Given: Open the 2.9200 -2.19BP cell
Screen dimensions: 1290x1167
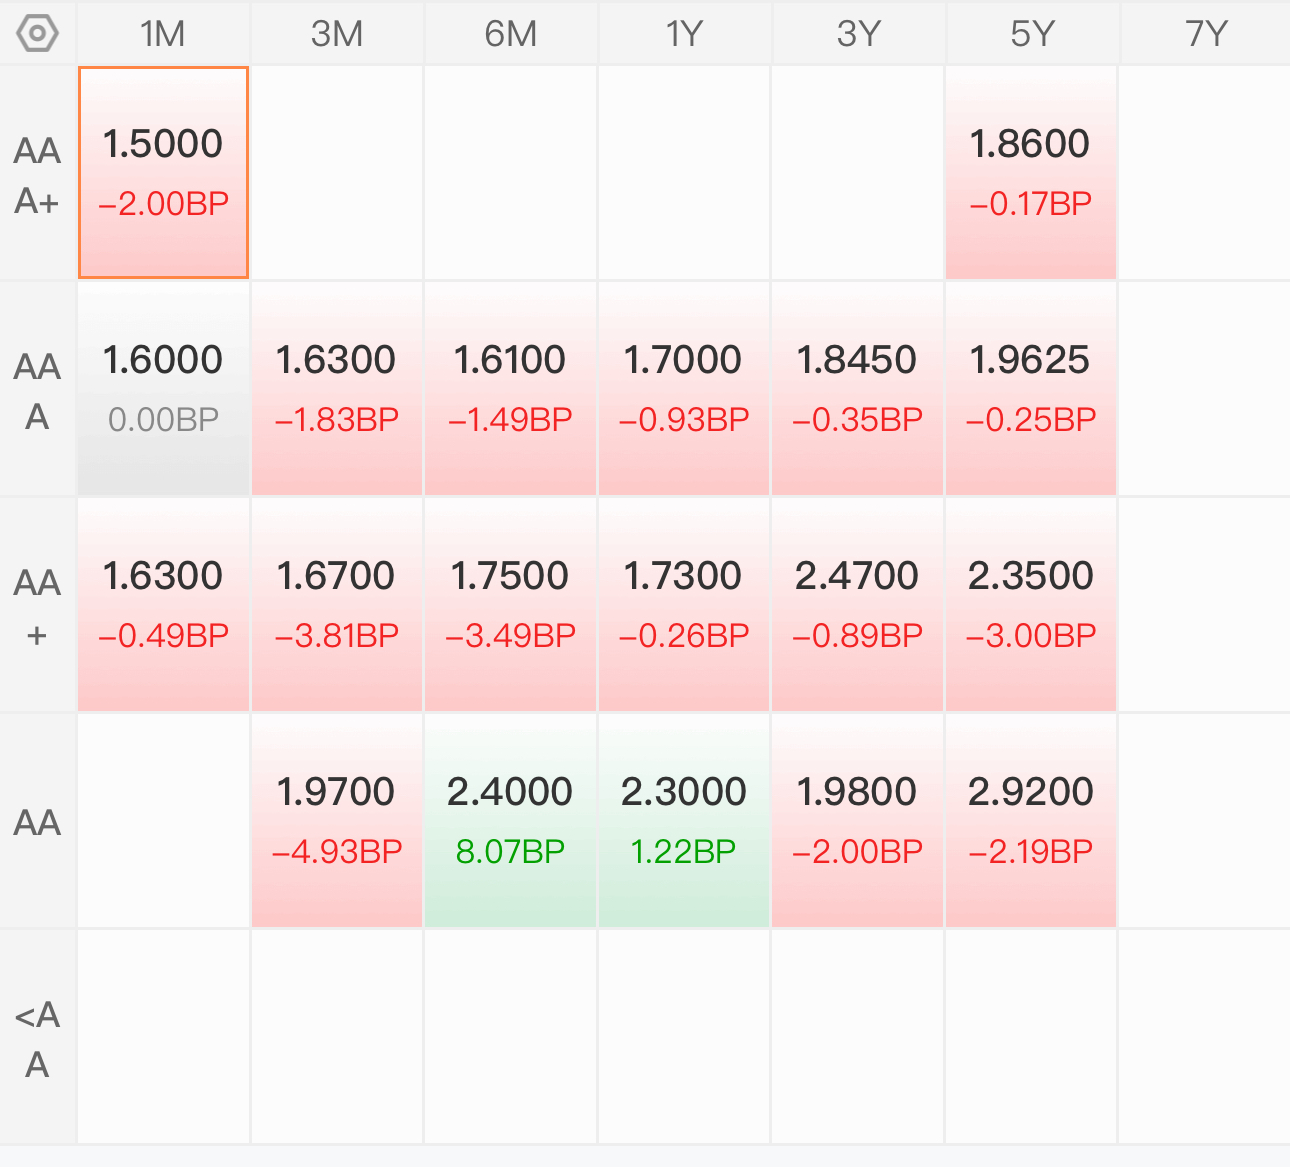Looking at the screenshot, I should click(x=1031, y=821).
